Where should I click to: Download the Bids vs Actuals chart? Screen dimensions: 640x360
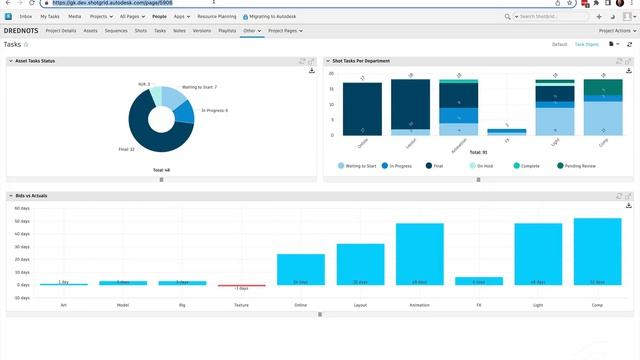pos(629,205)
